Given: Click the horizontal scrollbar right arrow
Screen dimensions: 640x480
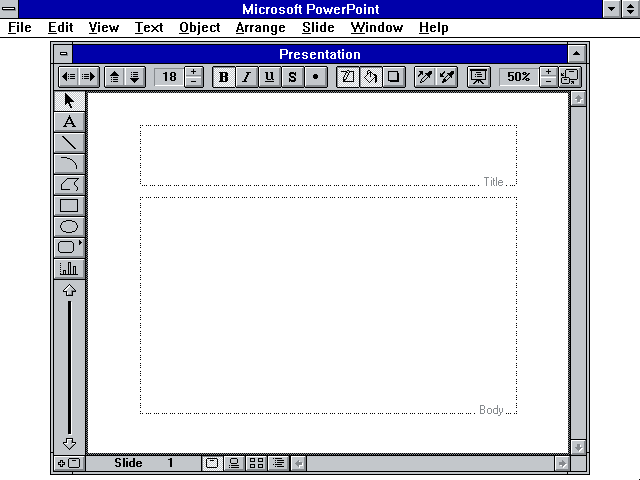Looking at the screenshot, I should click(562, 463).
